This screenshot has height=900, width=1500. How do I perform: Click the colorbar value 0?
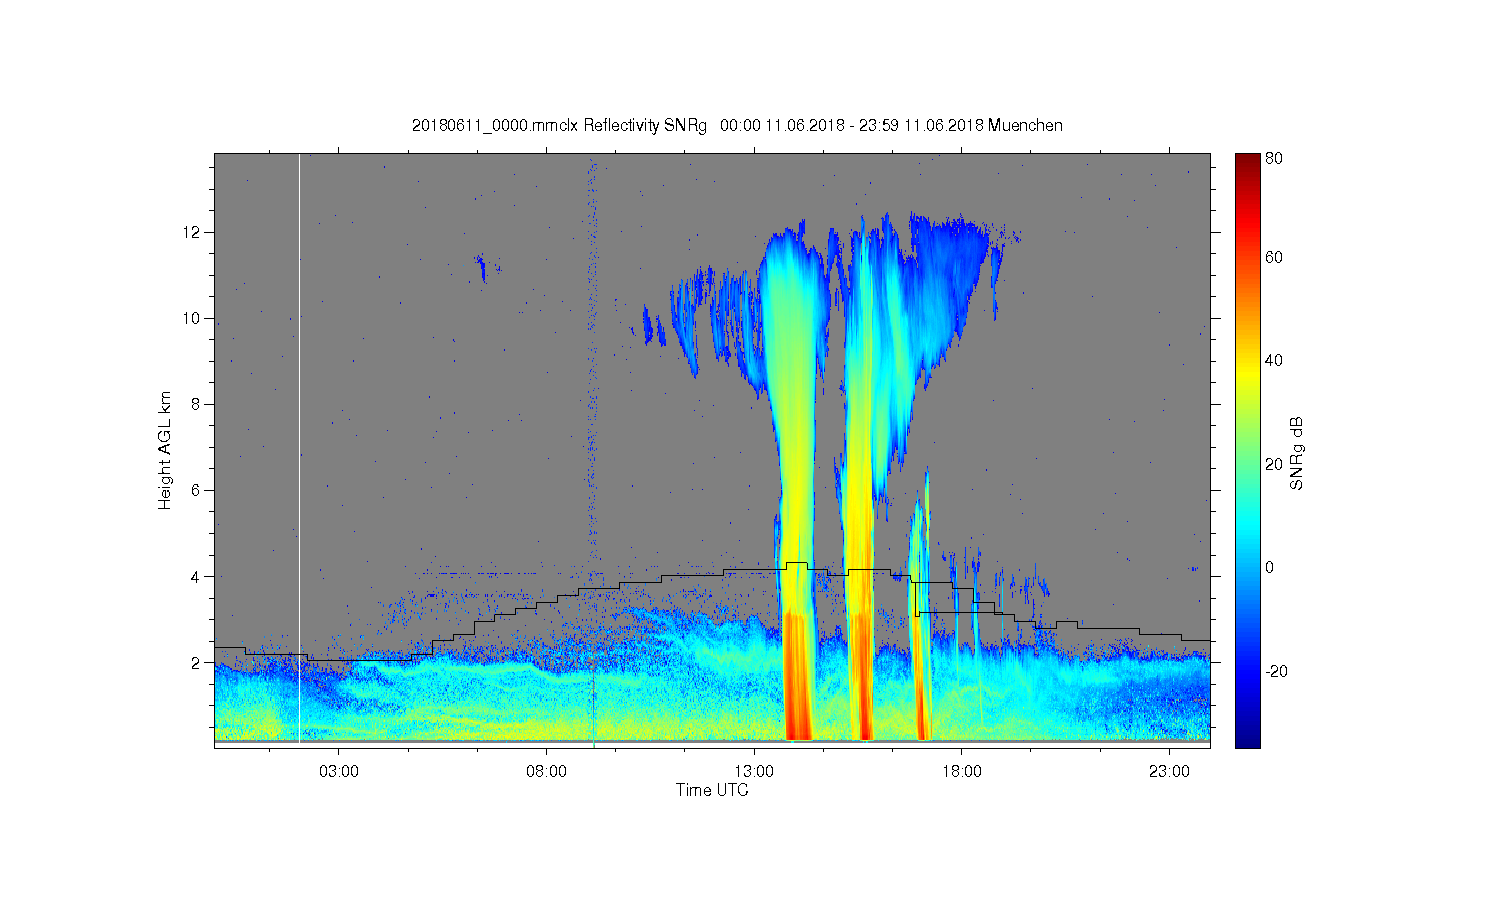[1270, 567]
